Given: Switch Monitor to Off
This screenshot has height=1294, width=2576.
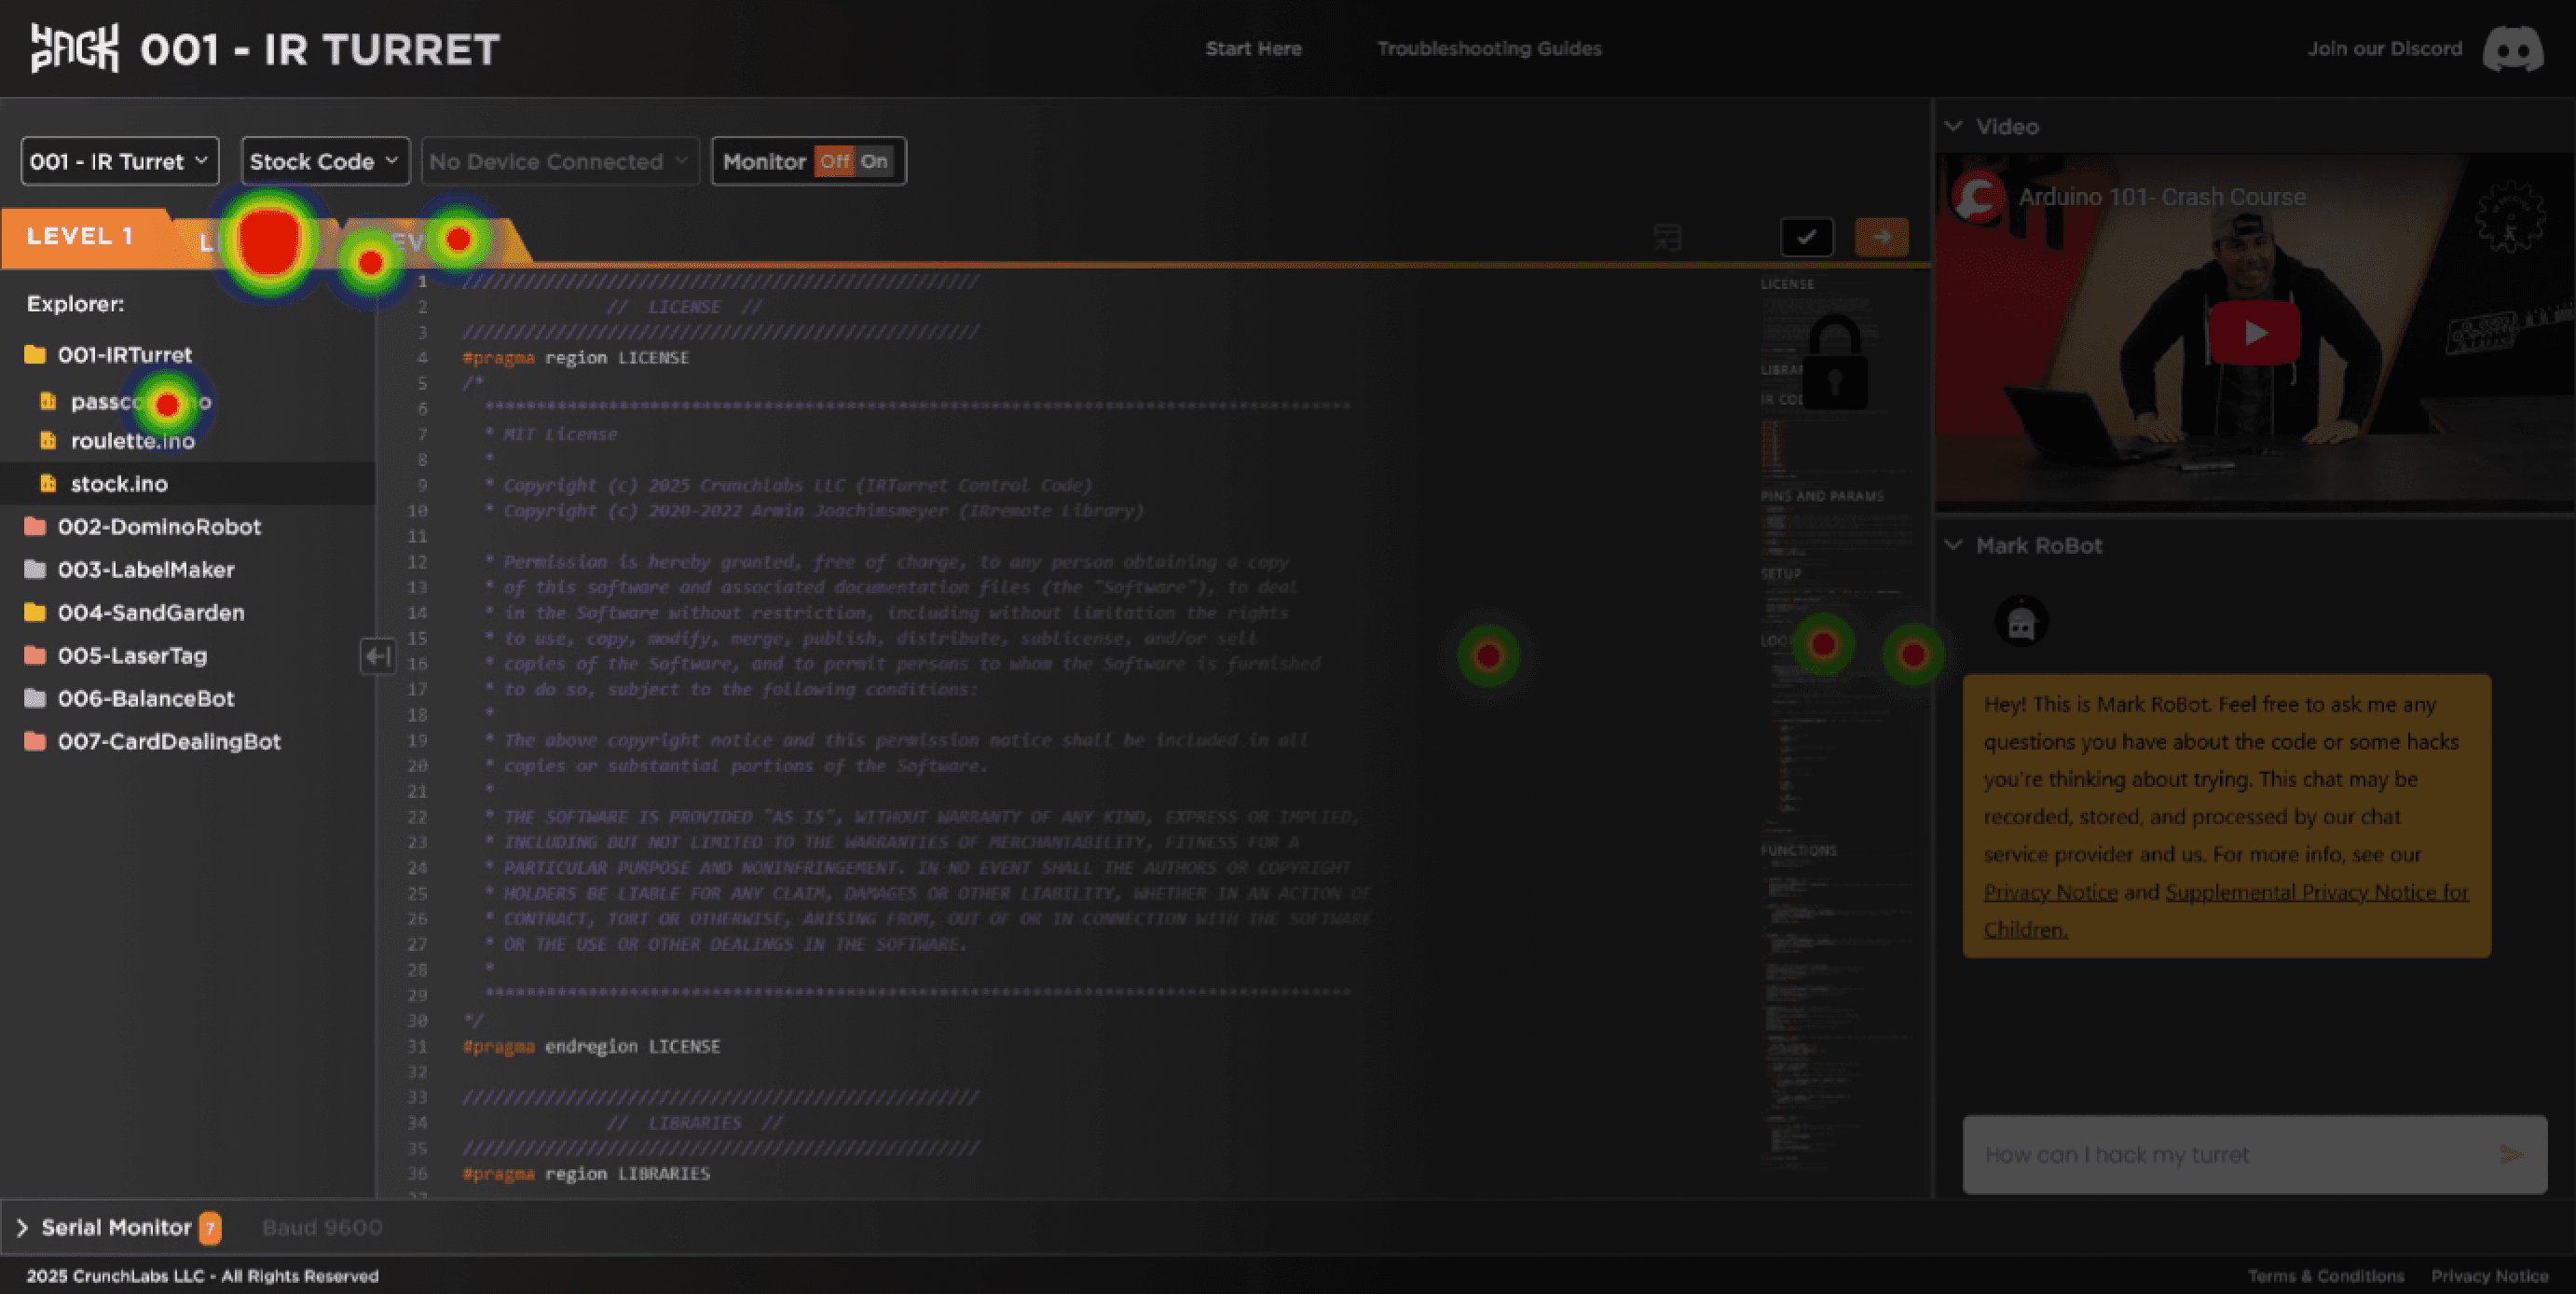Looking at the screenshot, I should click(x=834, y=161).
